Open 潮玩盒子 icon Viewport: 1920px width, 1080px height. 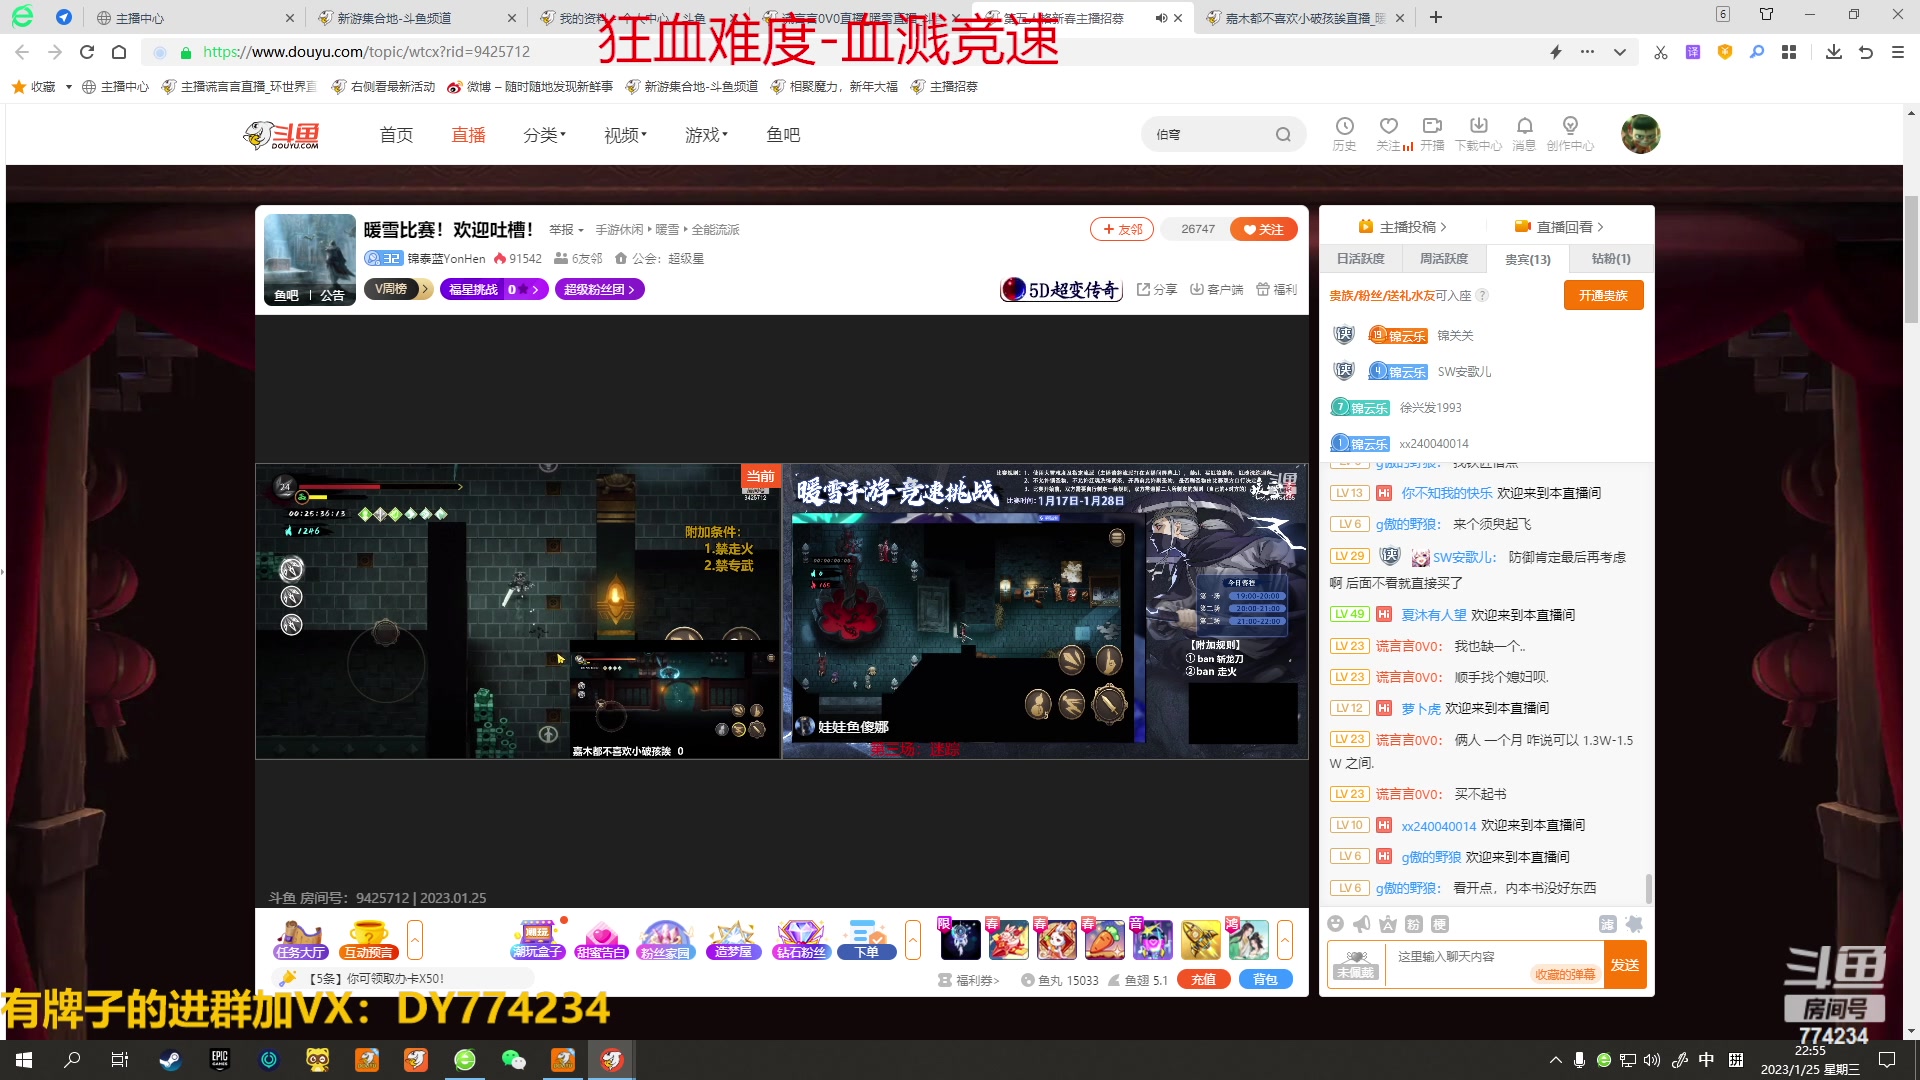click(x=538, y=940)
